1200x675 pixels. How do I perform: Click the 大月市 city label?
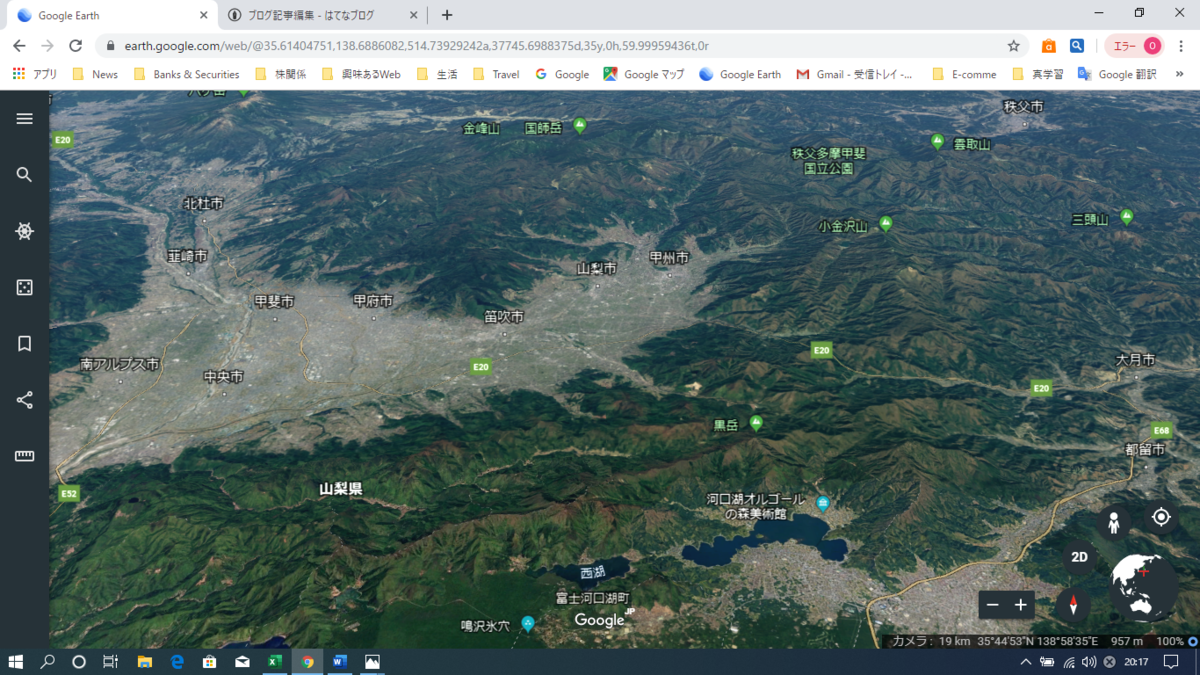(1136, 360)
